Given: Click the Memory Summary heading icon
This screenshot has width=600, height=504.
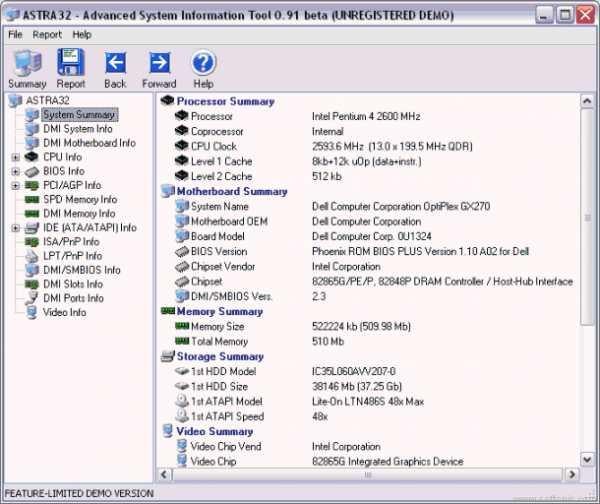Looking at the screenshot, I should (x=168, y=311).
